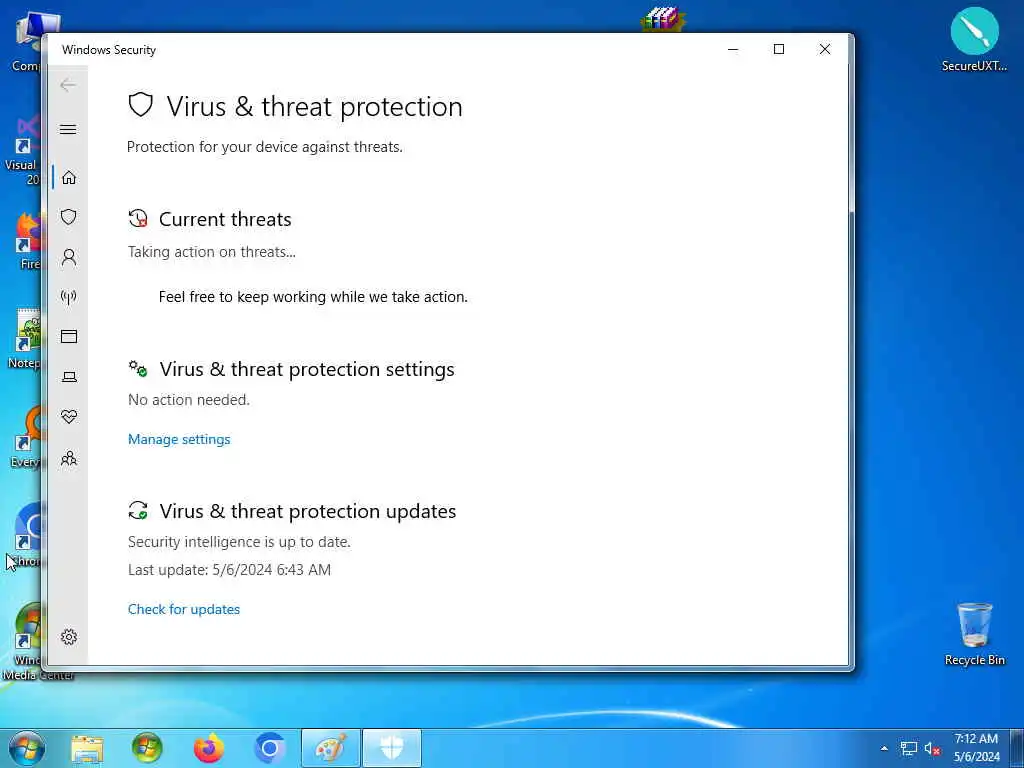
Task: Open Manage settings link
Action: point(179,440)
